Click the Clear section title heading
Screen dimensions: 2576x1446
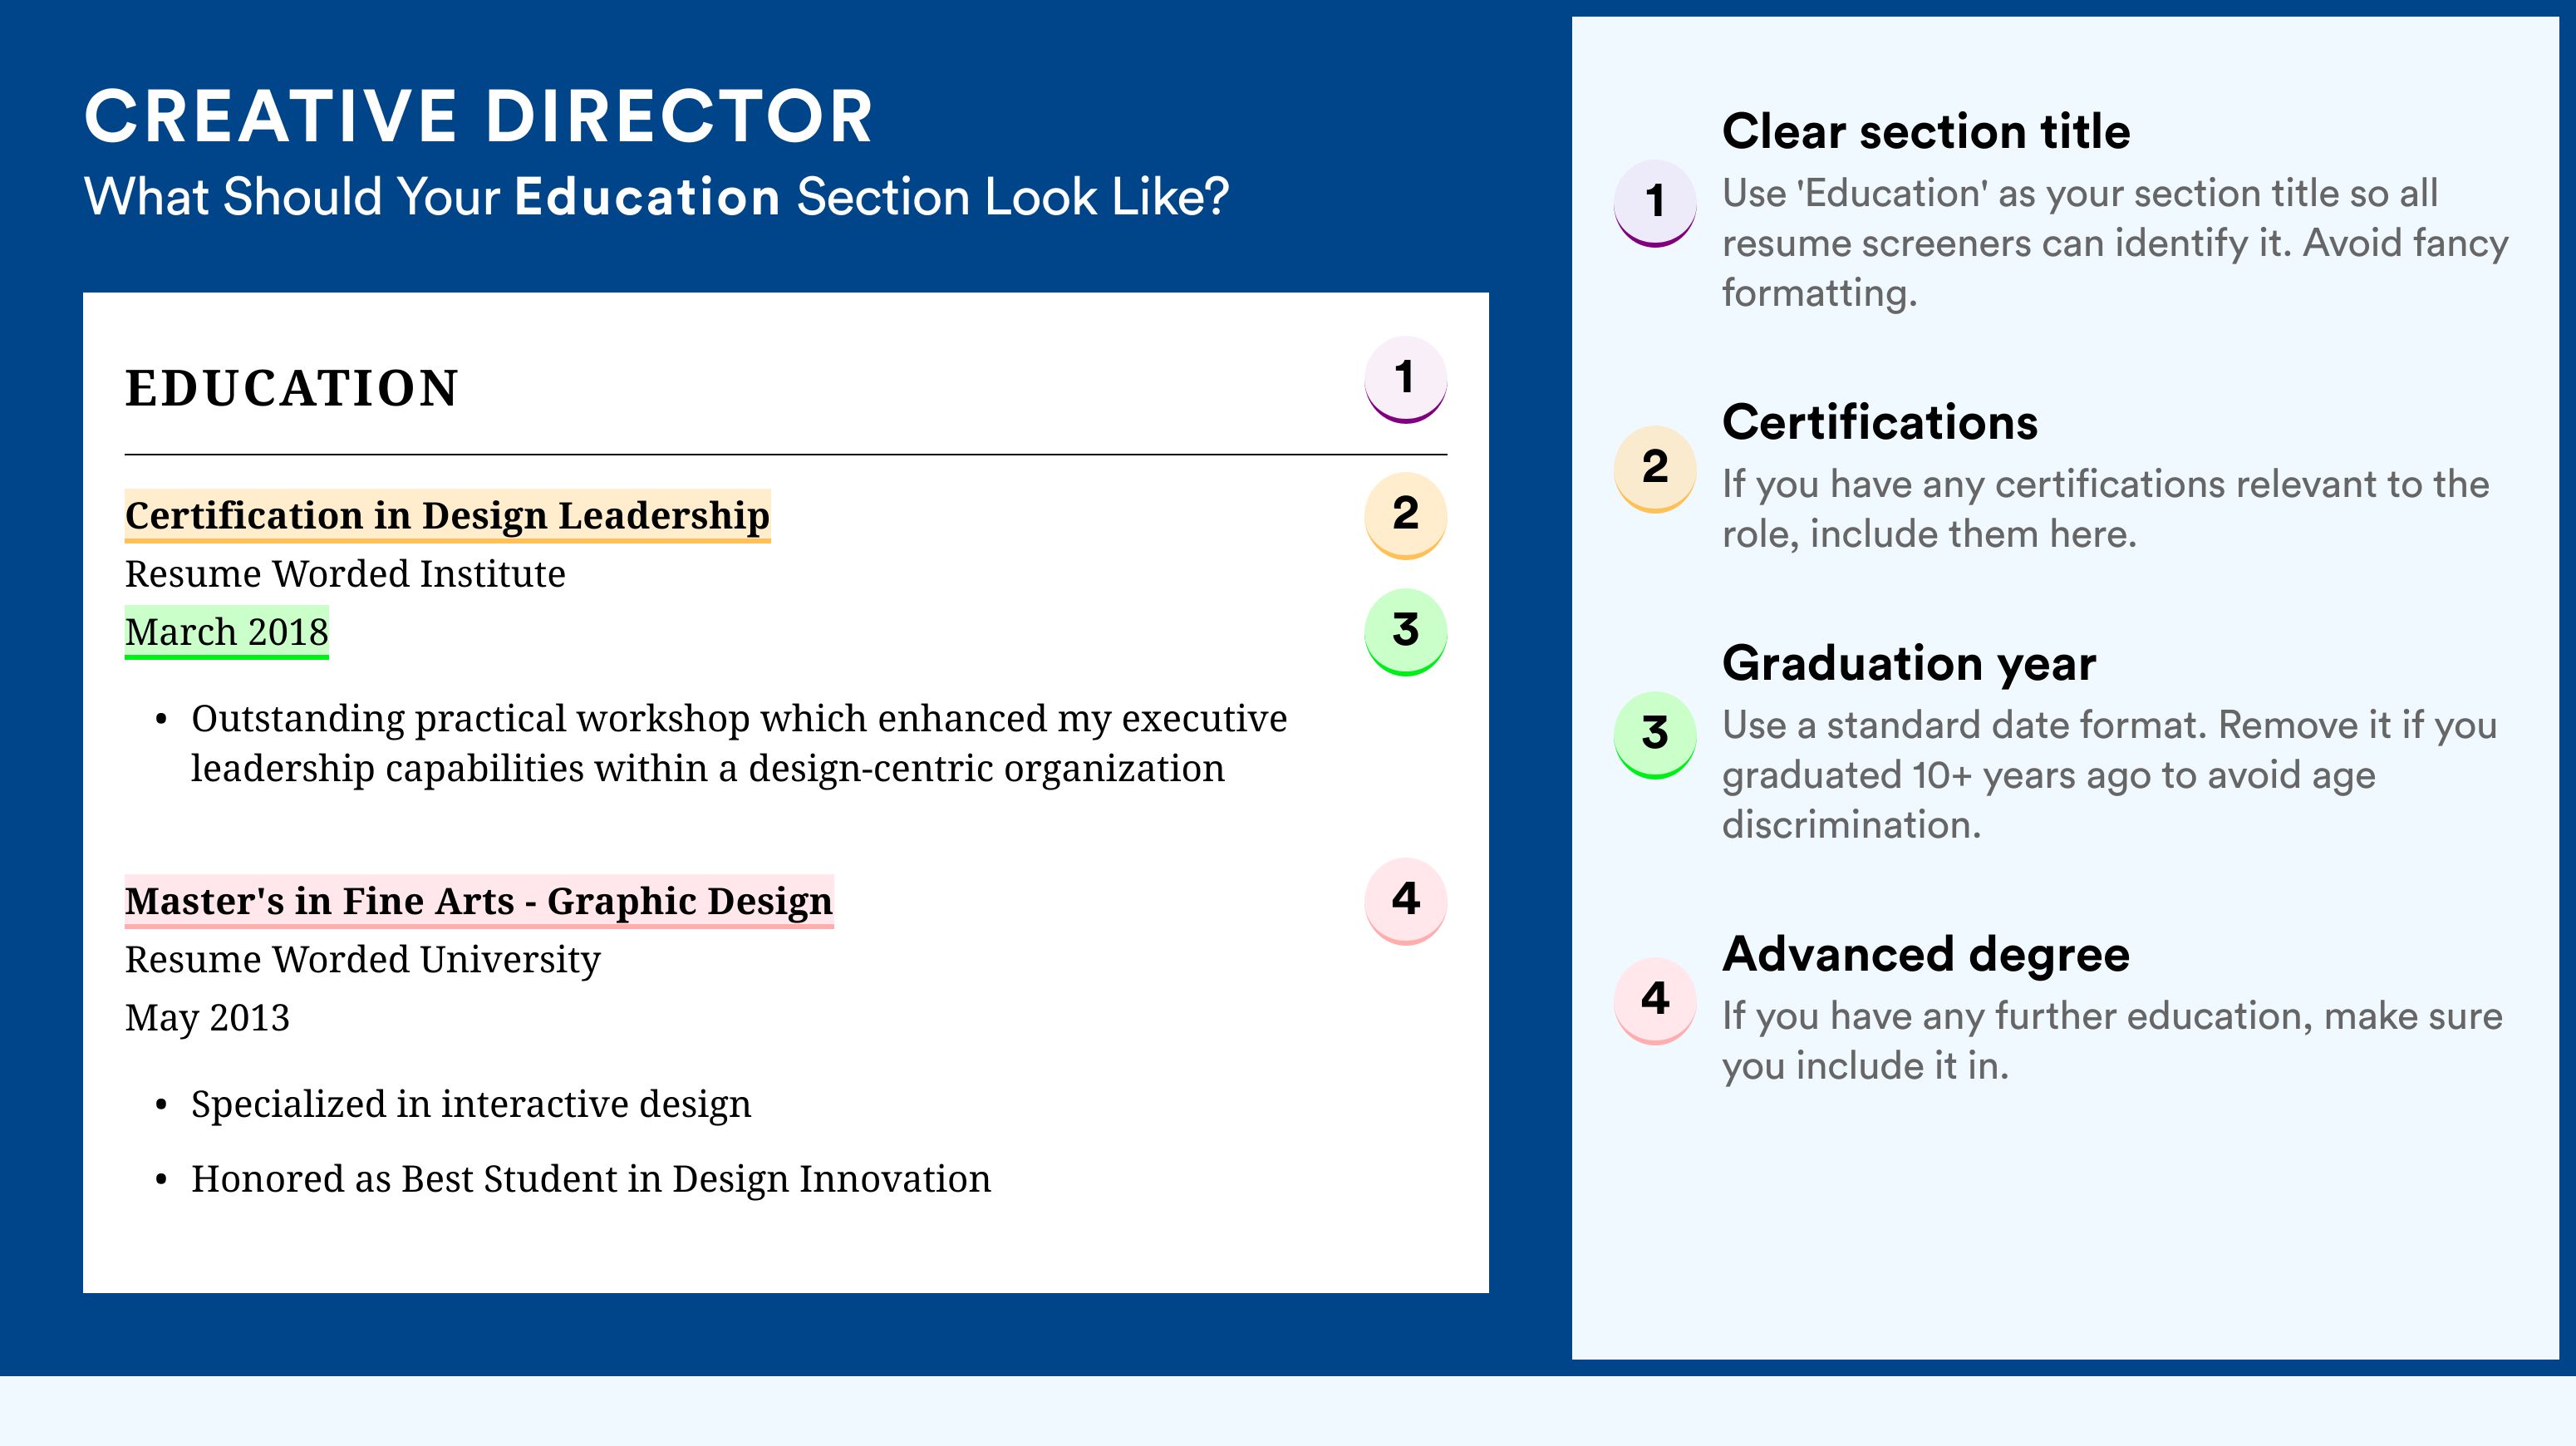coord(1925,132)
